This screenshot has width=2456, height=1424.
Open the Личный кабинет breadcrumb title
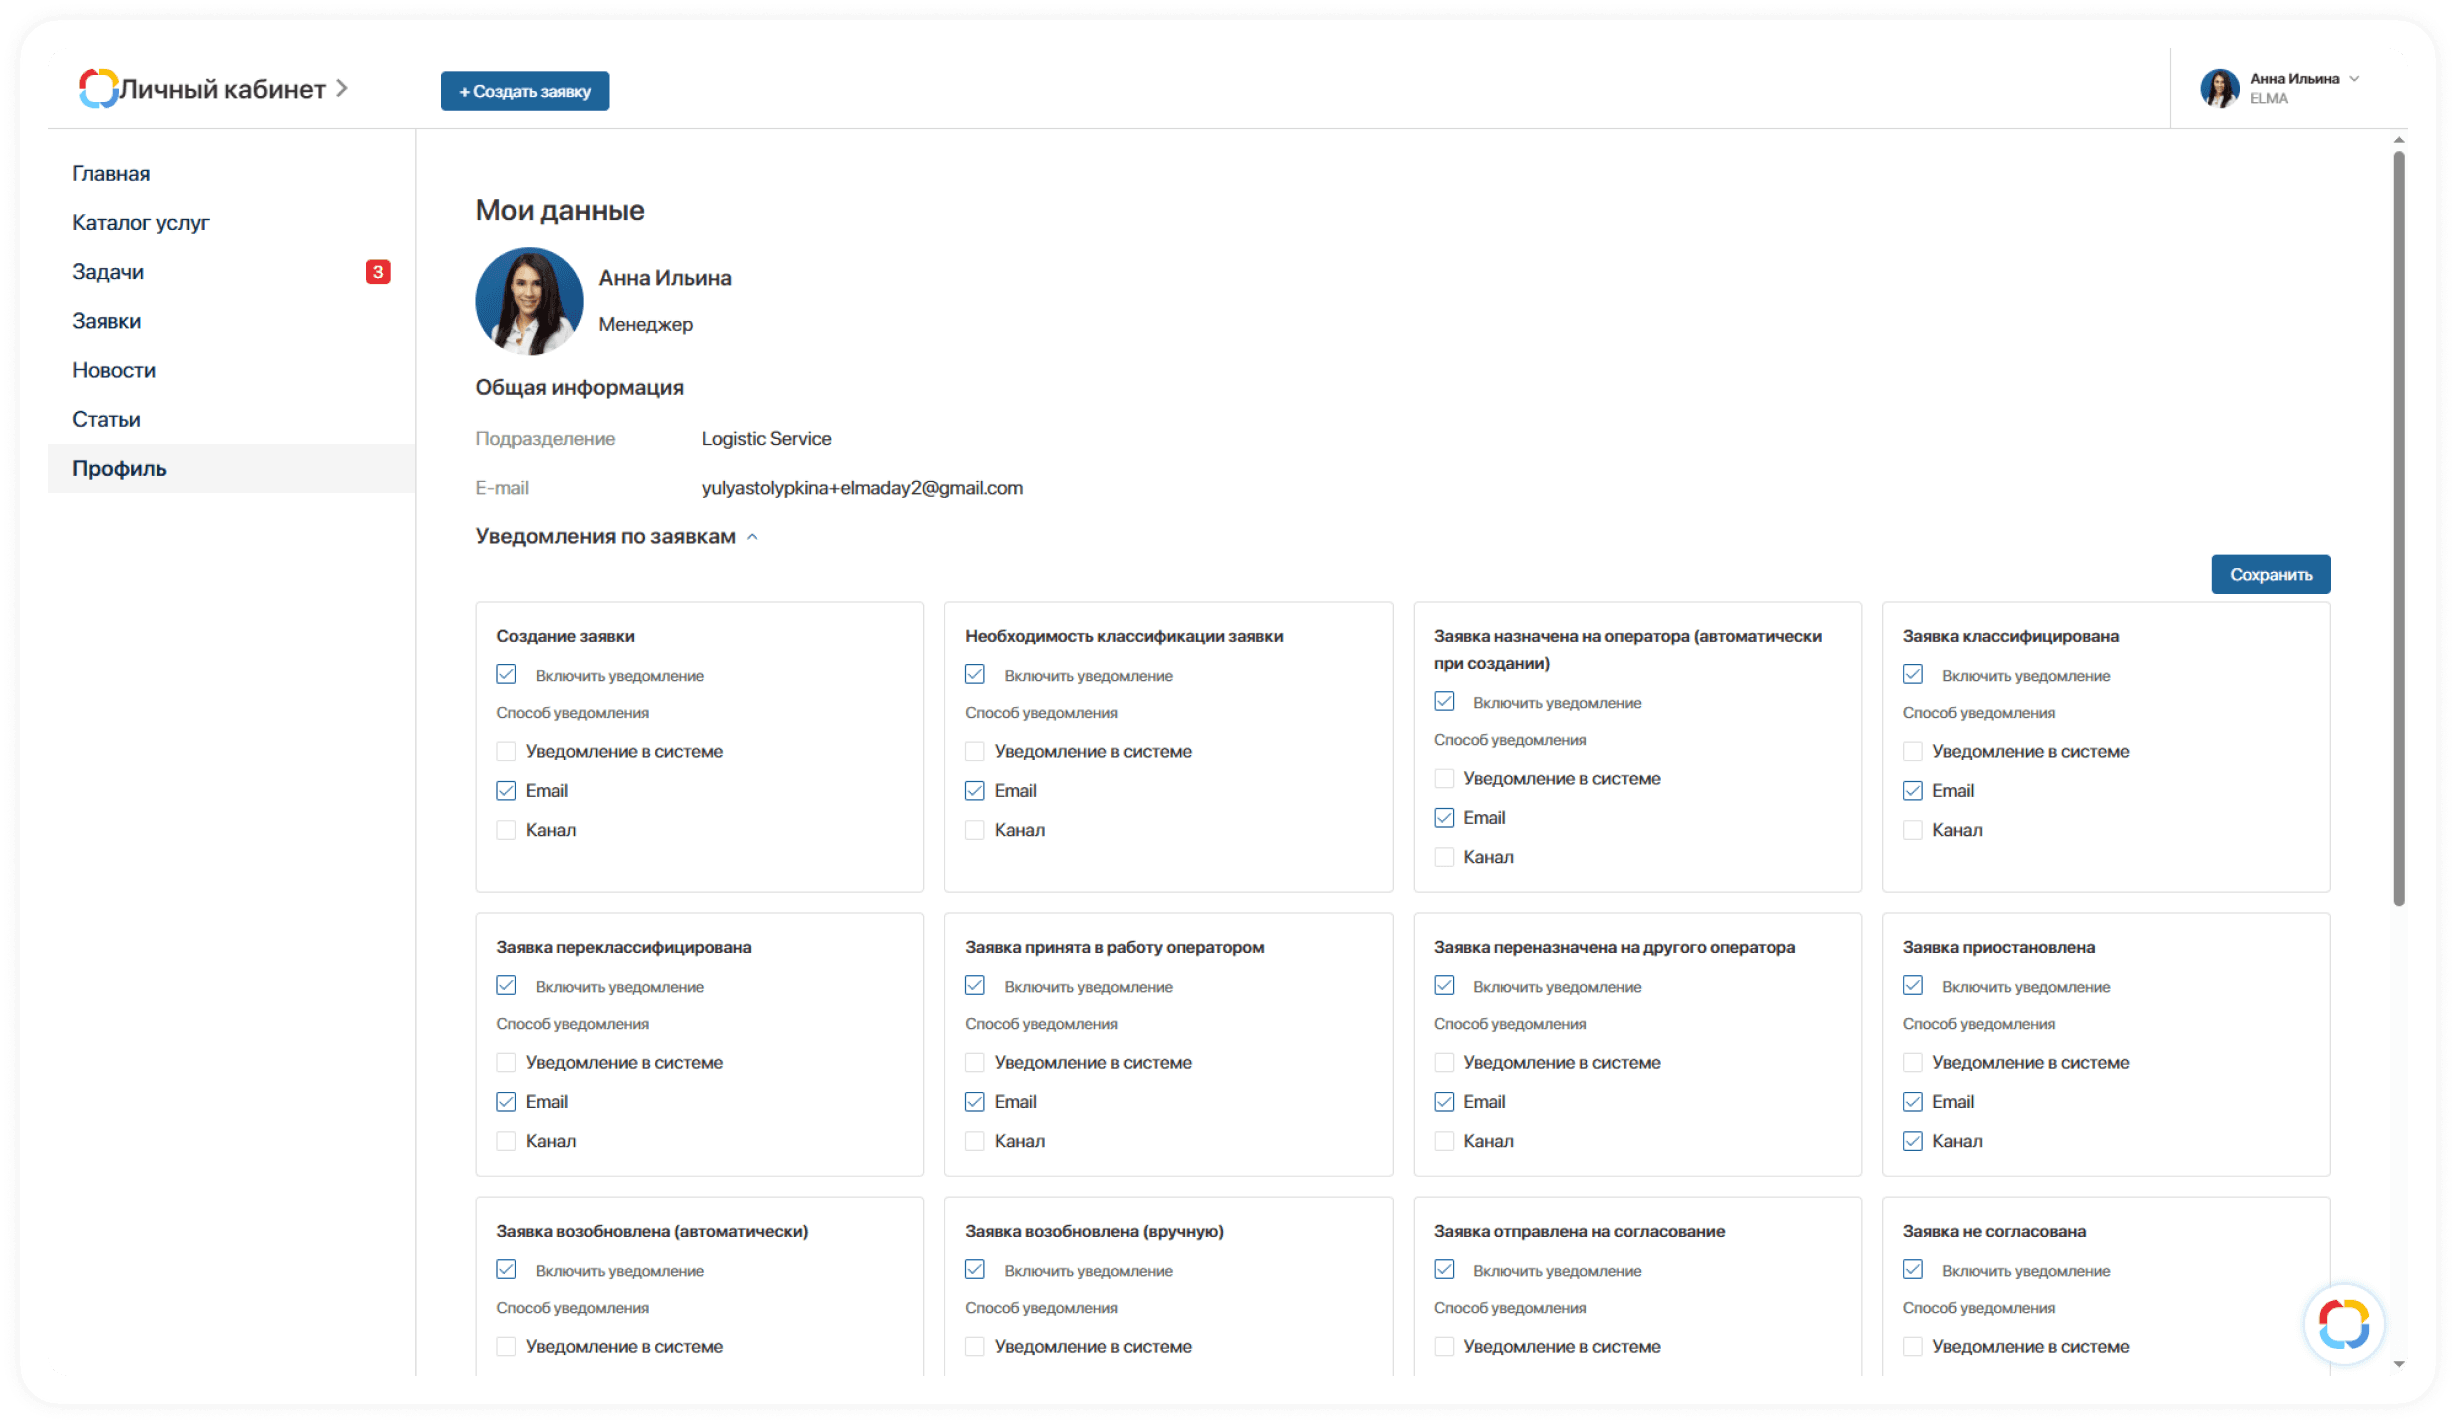(x=222, y=89)
